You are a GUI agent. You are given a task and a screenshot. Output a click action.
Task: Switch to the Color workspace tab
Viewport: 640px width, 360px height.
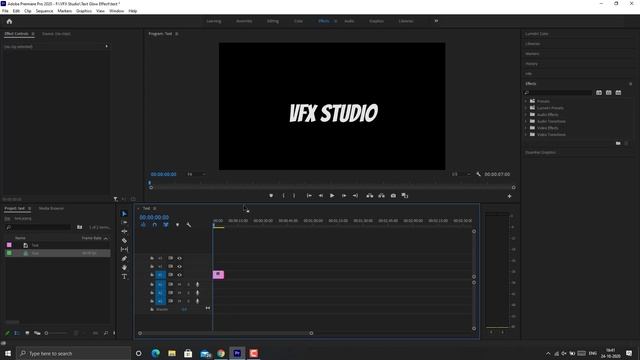298,21
